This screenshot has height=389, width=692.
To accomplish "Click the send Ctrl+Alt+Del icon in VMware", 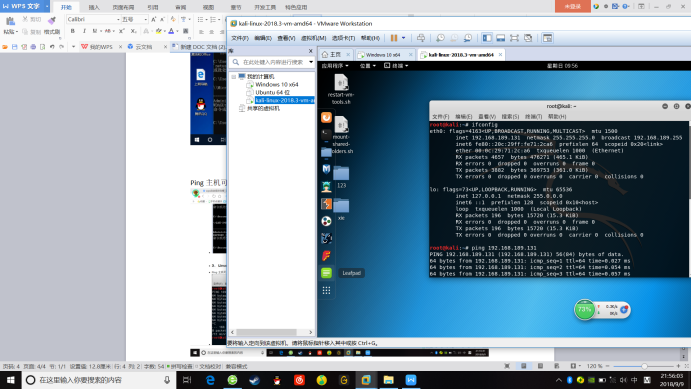I will pos(421,38).
